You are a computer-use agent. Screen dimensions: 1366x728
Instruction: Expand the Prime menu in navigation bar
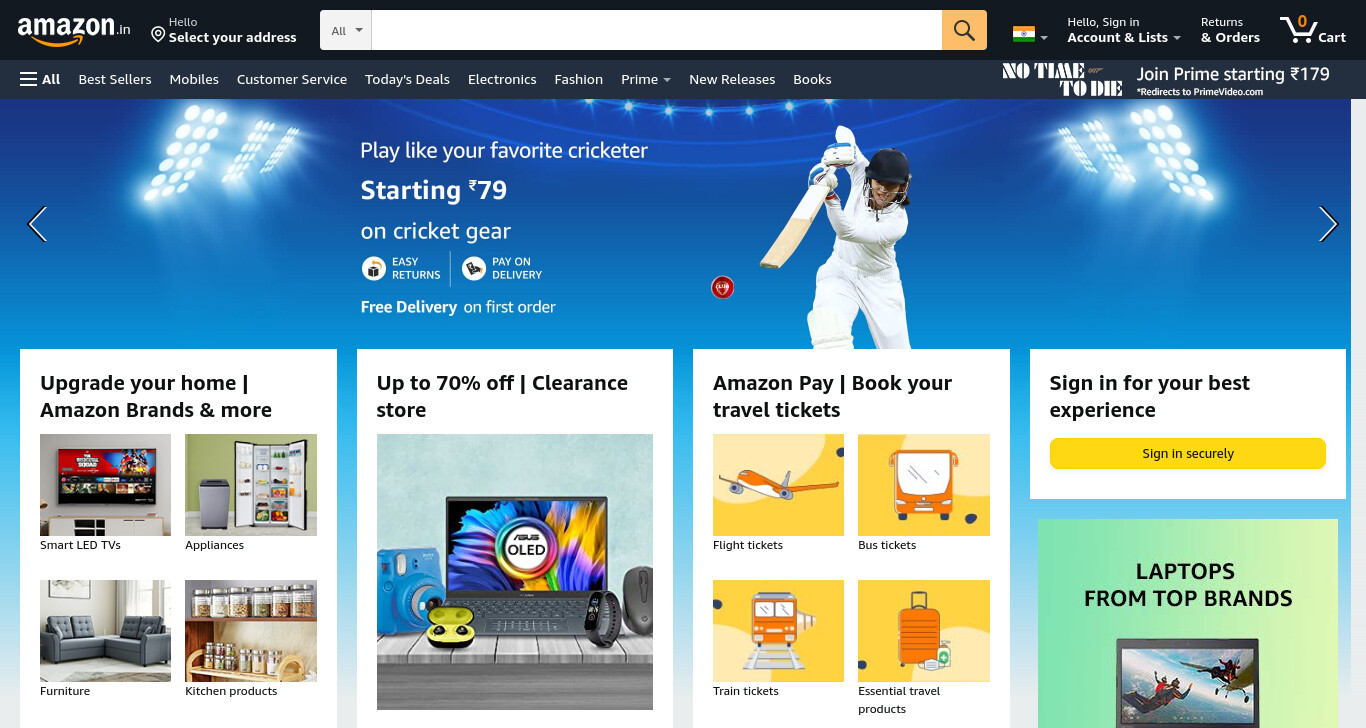click(x=646, y=79)
